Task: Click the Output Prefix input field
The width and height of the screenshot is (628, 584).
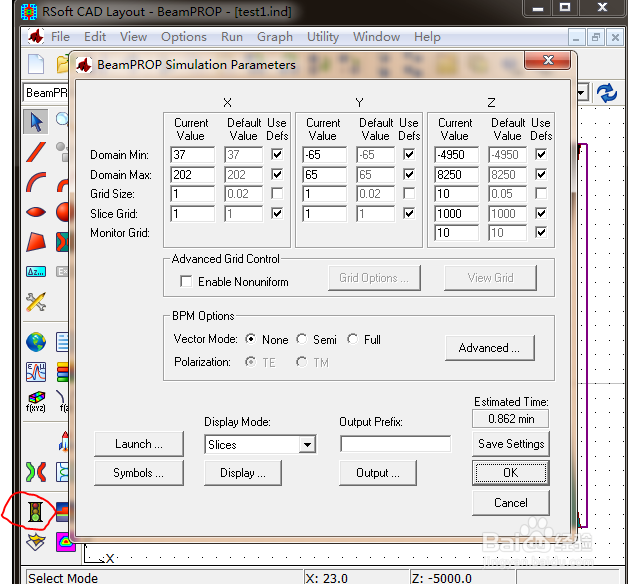Action: (396, 444)
